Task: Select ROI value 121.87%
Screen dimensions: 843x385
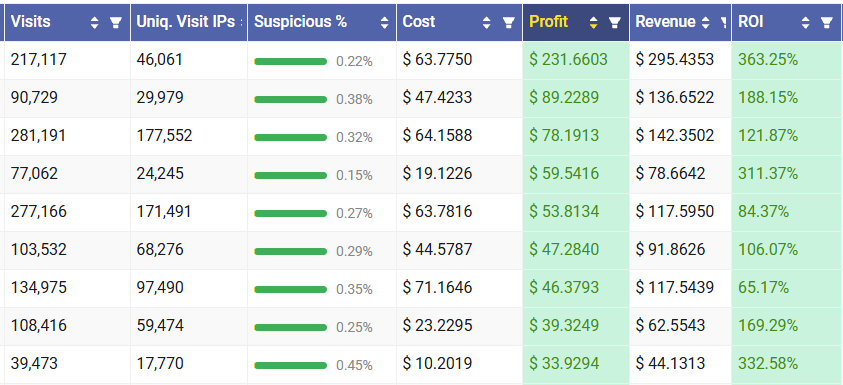Action: point(768,136)
